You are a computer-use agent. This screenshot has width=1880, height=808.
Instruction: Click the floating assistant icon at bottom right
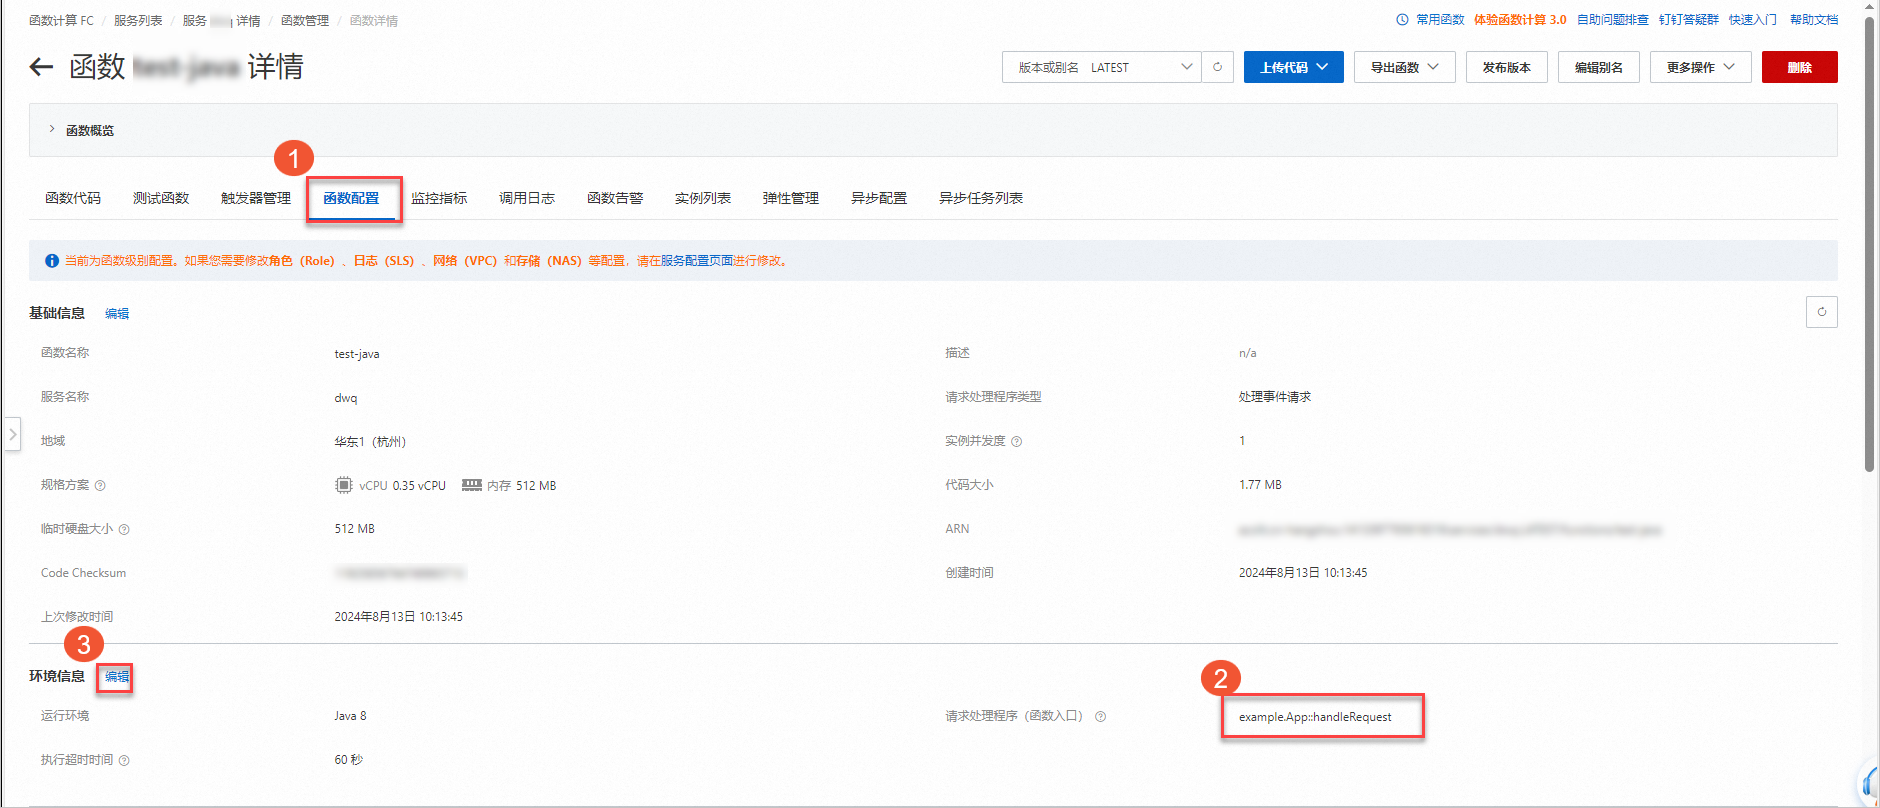pyautogui.click(x=1869, y=782)
